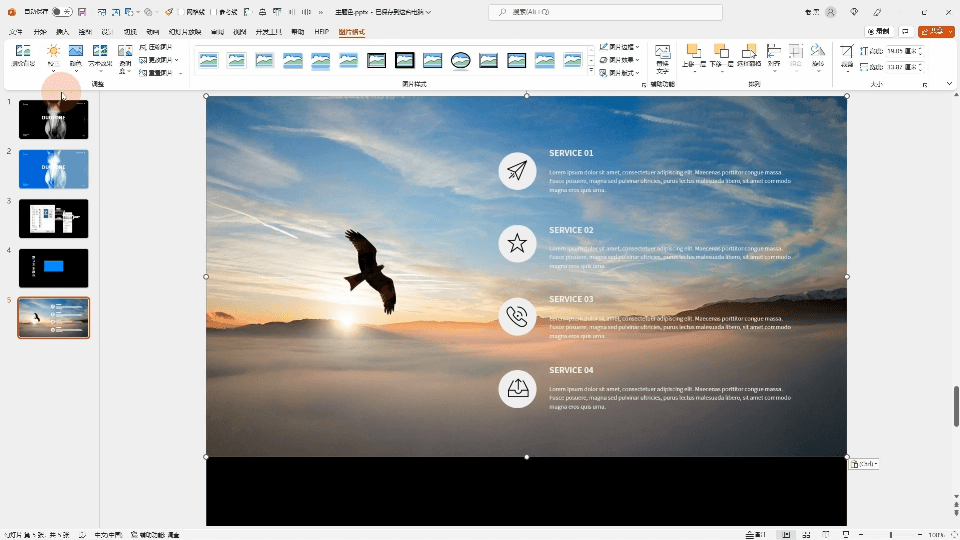Open the file name save location dropdown
This screenshot has height=540, width=960.
tap(429, 12)
